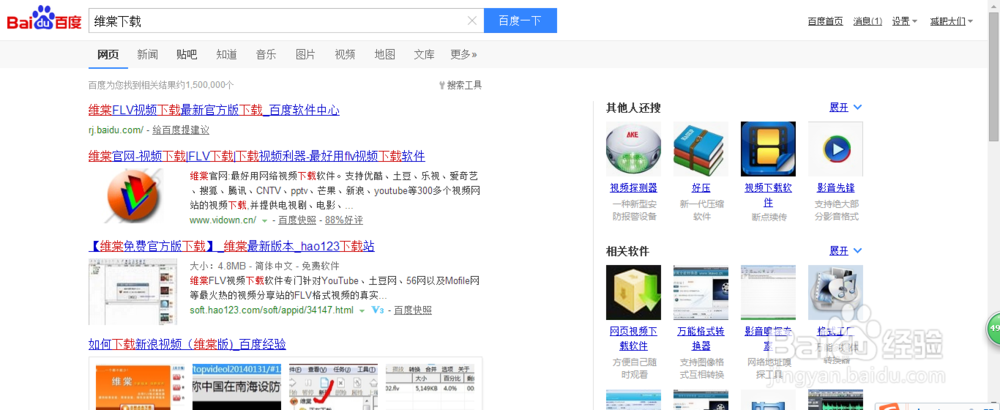Click the www.vidown.cn/ URL text

pos(223,220)
